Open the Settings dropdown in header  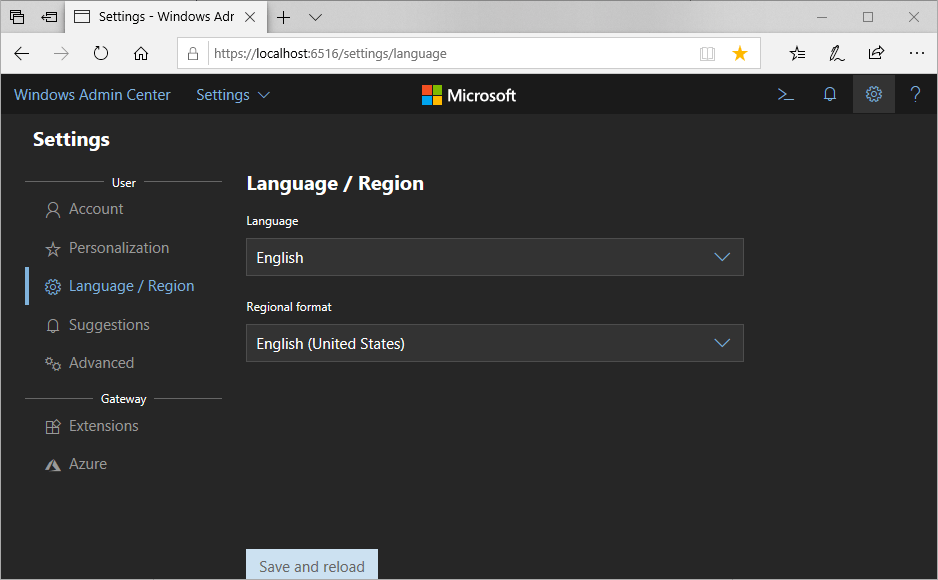233,95
